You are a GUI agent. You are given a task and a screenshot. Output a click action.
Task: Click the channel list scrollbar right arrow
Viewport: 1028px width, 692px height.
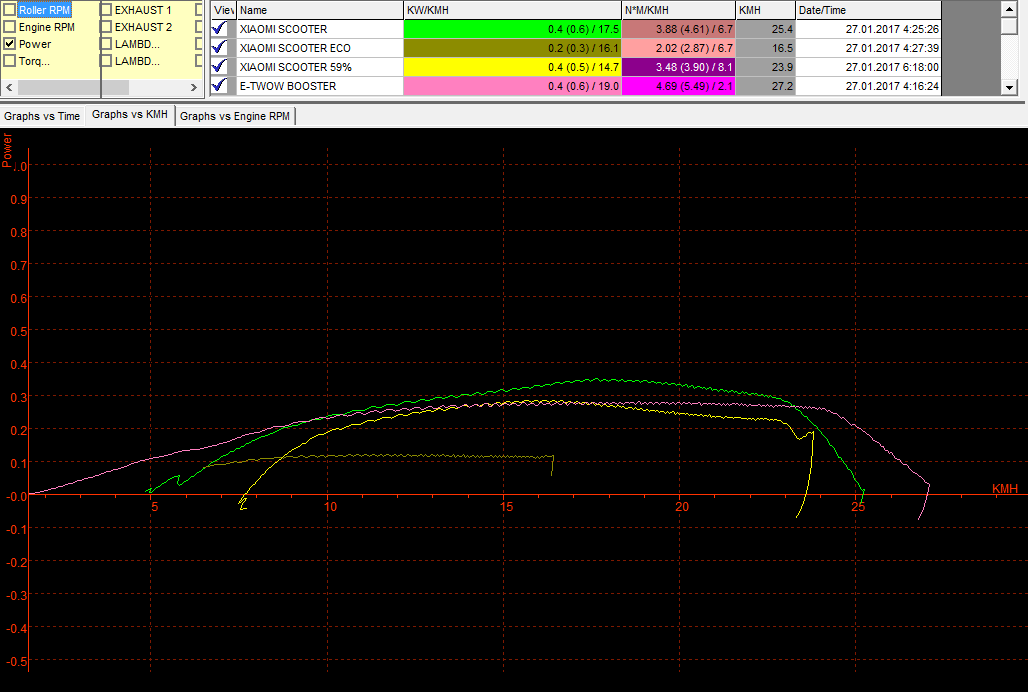(x=193, y=87)
